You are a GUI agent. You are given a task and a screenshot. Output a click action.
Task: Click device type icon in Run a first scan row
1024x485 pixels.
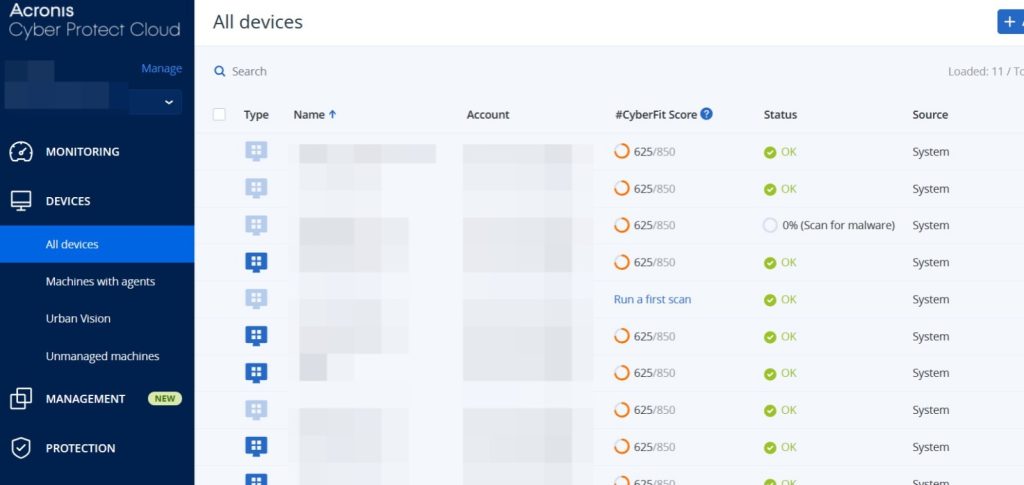click(256, 299)
